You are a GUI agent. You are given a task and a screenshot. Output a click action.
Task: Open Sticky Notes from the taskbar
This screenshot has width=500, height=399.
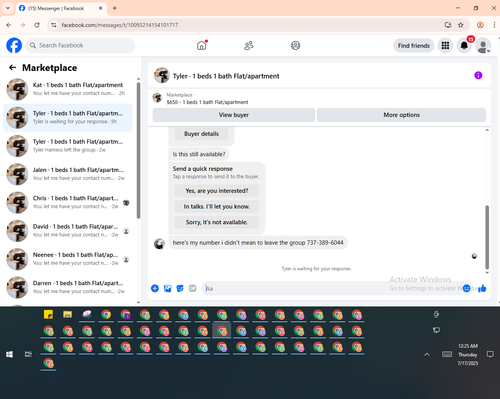pos(48,314)
